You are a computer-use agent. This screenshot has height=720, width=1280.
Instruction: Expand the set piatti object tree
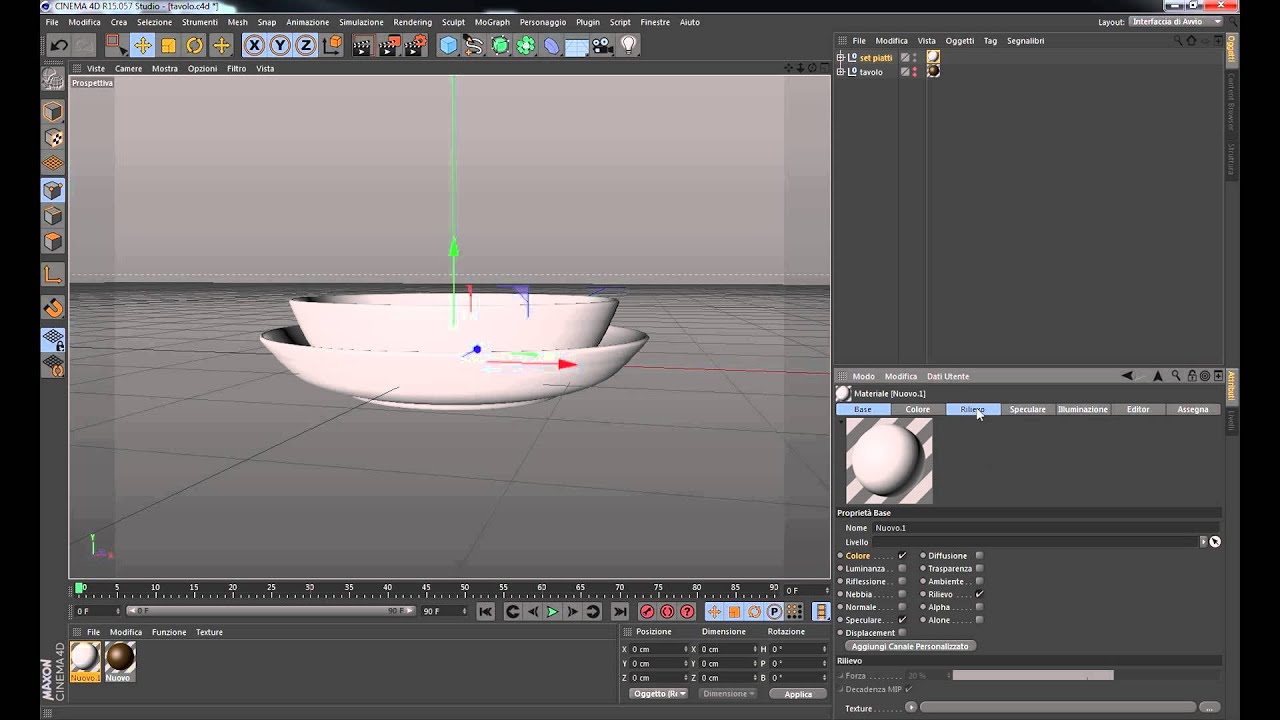[841, 58]
